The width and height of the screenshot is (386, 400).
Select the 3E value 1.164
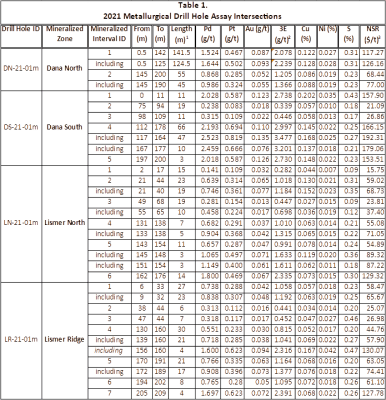coord(283,361)
